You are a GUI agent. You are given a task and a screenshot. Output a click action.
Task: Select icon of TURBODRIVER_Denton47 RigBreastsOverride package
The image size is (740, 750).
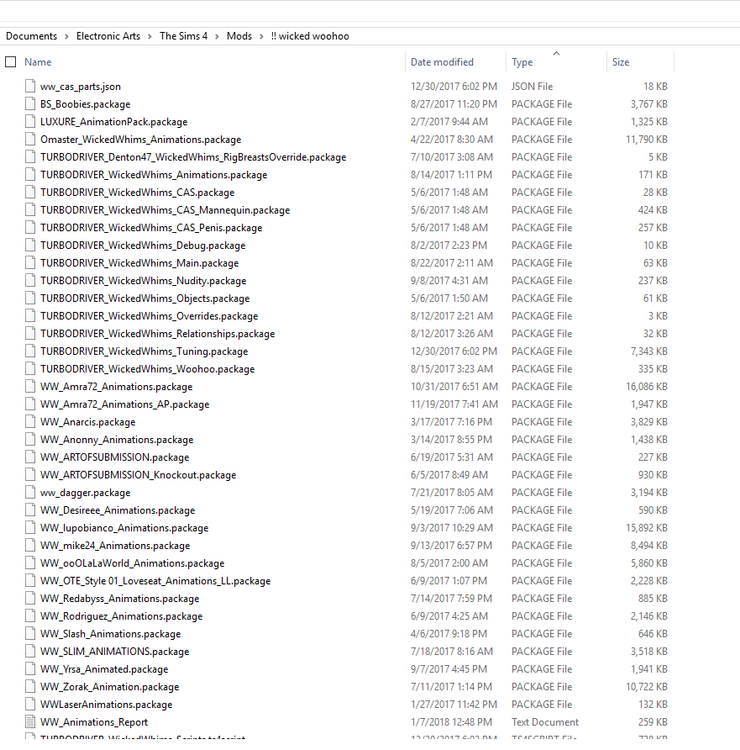[30, 157]
